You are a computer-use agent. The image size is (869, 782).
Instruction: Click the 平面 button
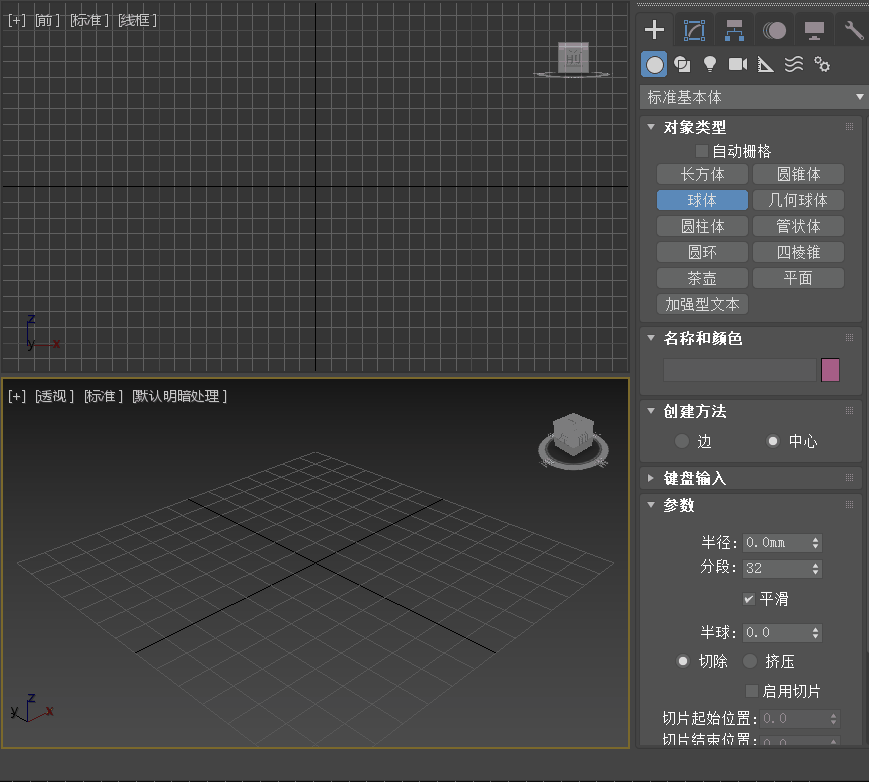798,278
